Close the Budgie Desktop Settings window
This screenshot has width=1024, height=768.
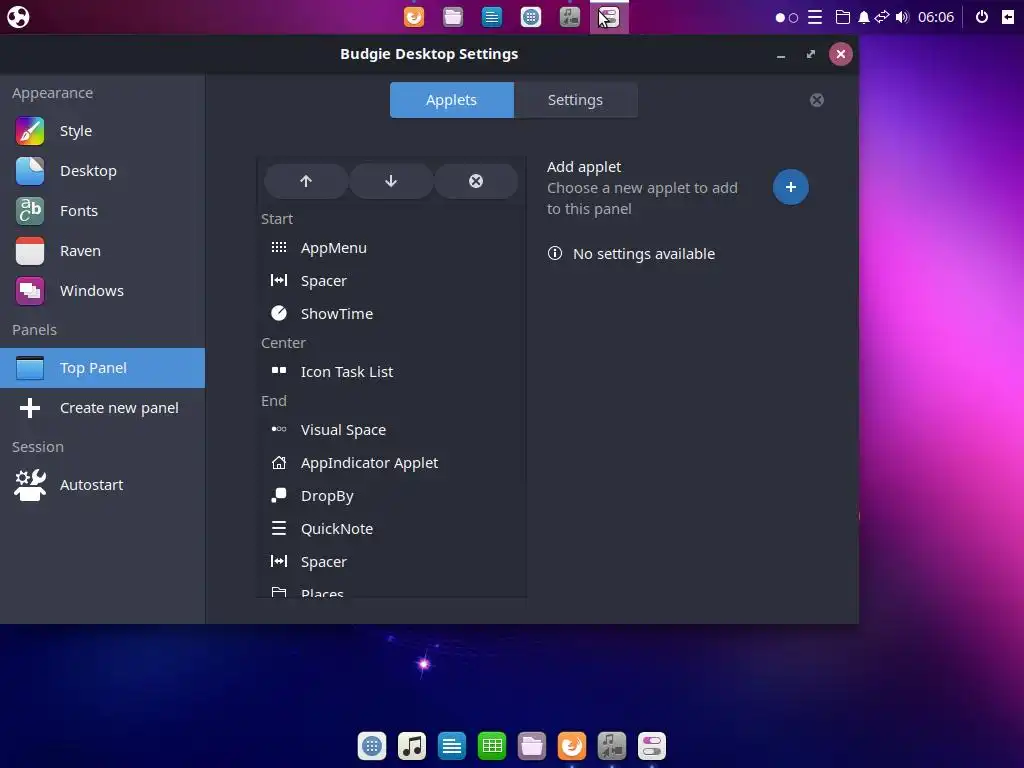pos(840,54)
